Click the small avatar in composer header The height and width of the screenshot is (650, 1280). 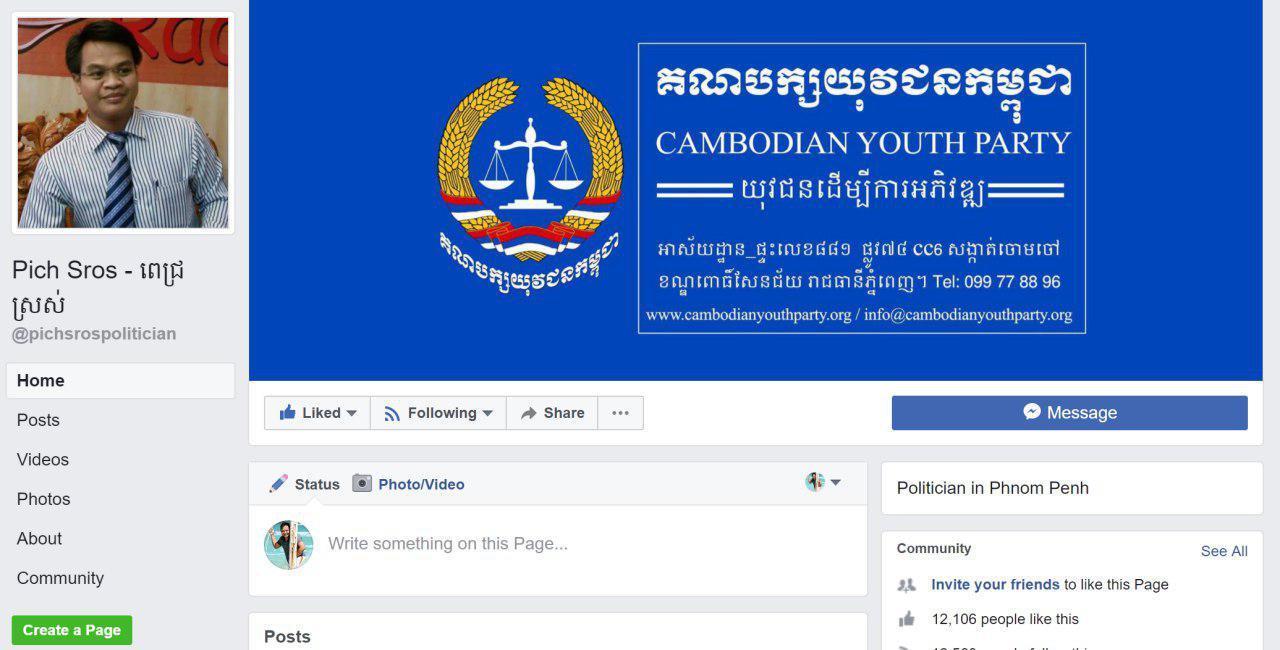coord(815,482)
